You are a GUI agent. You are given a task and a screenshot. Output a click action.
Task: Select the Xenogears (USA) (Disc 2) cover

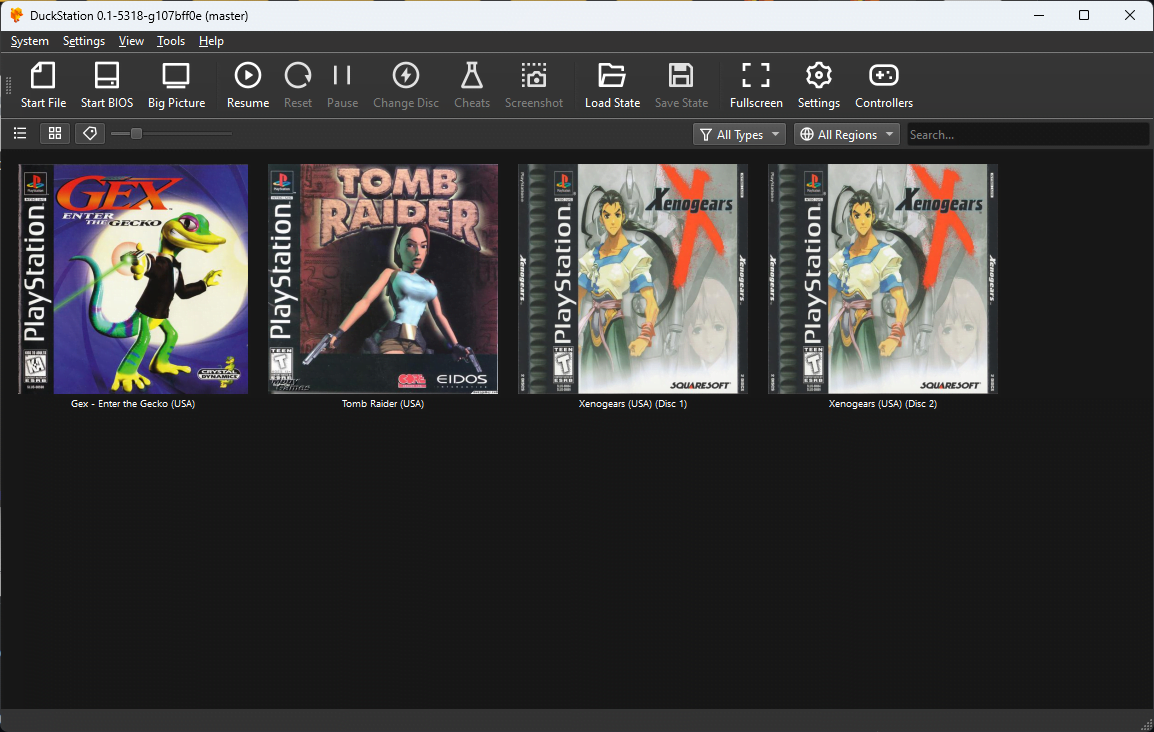pyautogui.click(x=883, y=279)
